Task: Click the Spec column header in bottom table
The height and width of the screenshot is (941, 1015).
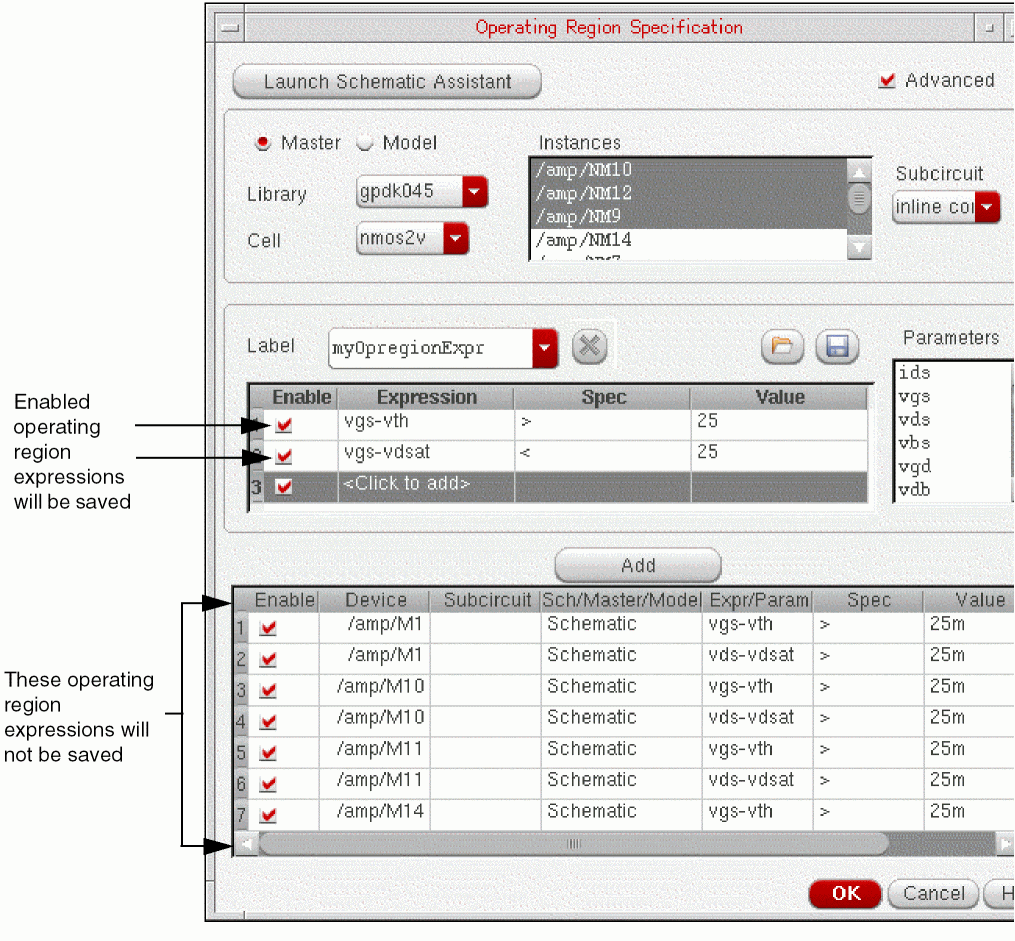Action: point(868,600)
